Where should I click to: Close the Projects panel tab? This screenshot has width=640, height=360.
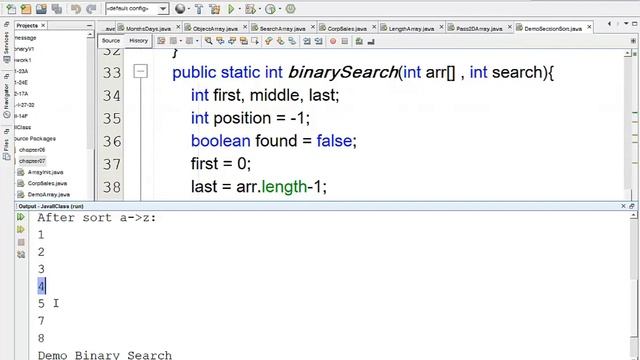[43, 25]
